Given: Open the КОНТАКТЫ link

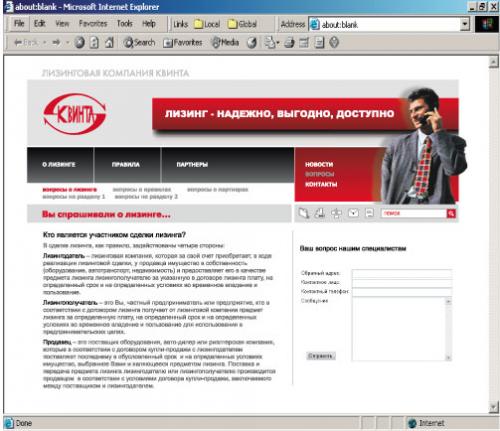Looking at the screenshot, I should [321, 184].
